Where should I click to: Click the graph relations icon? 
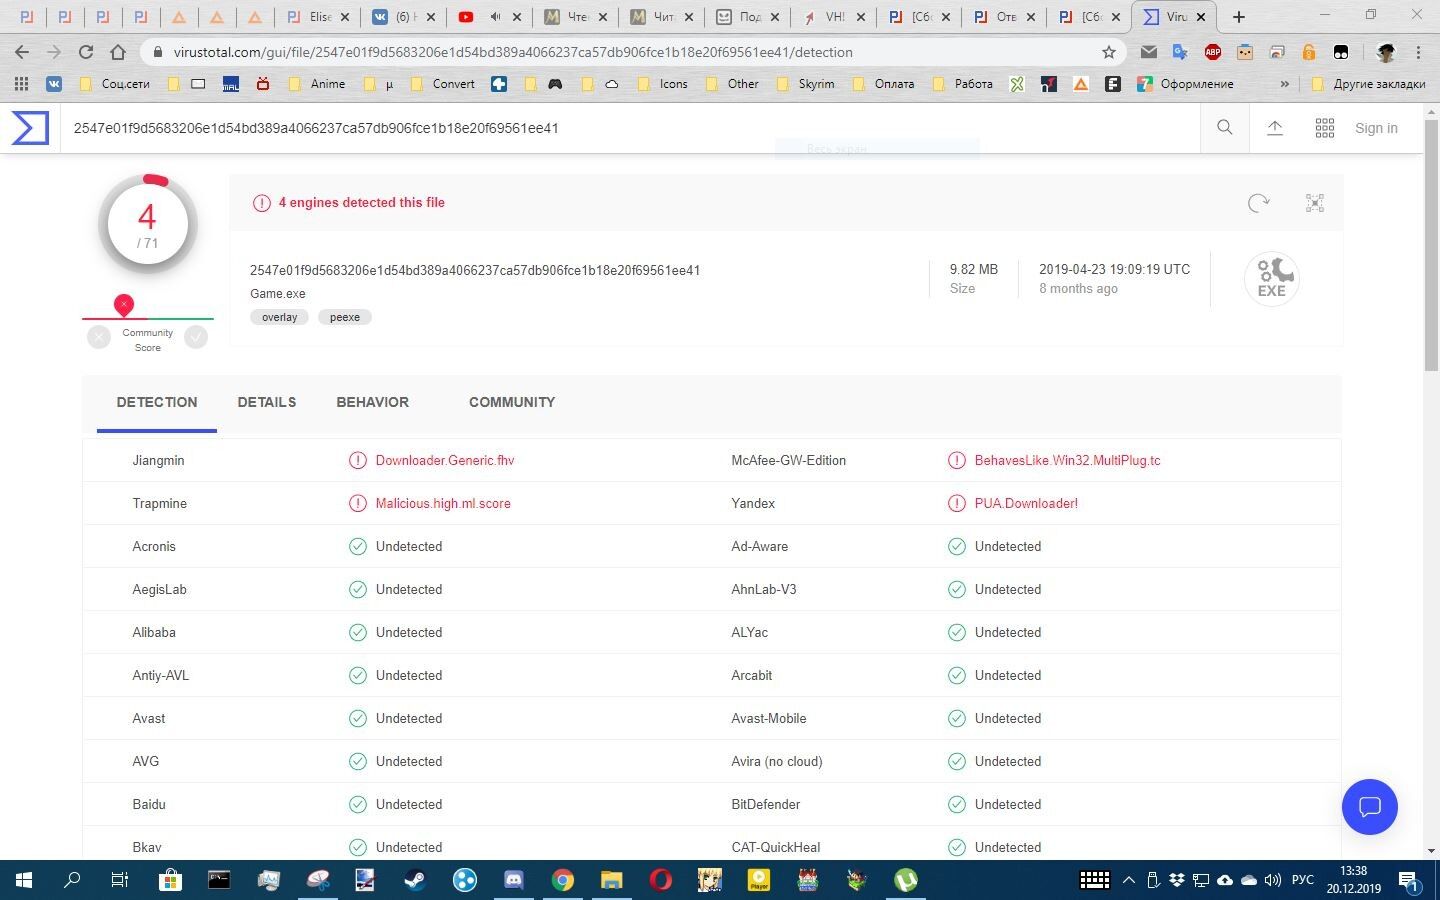click(1315, 203)
